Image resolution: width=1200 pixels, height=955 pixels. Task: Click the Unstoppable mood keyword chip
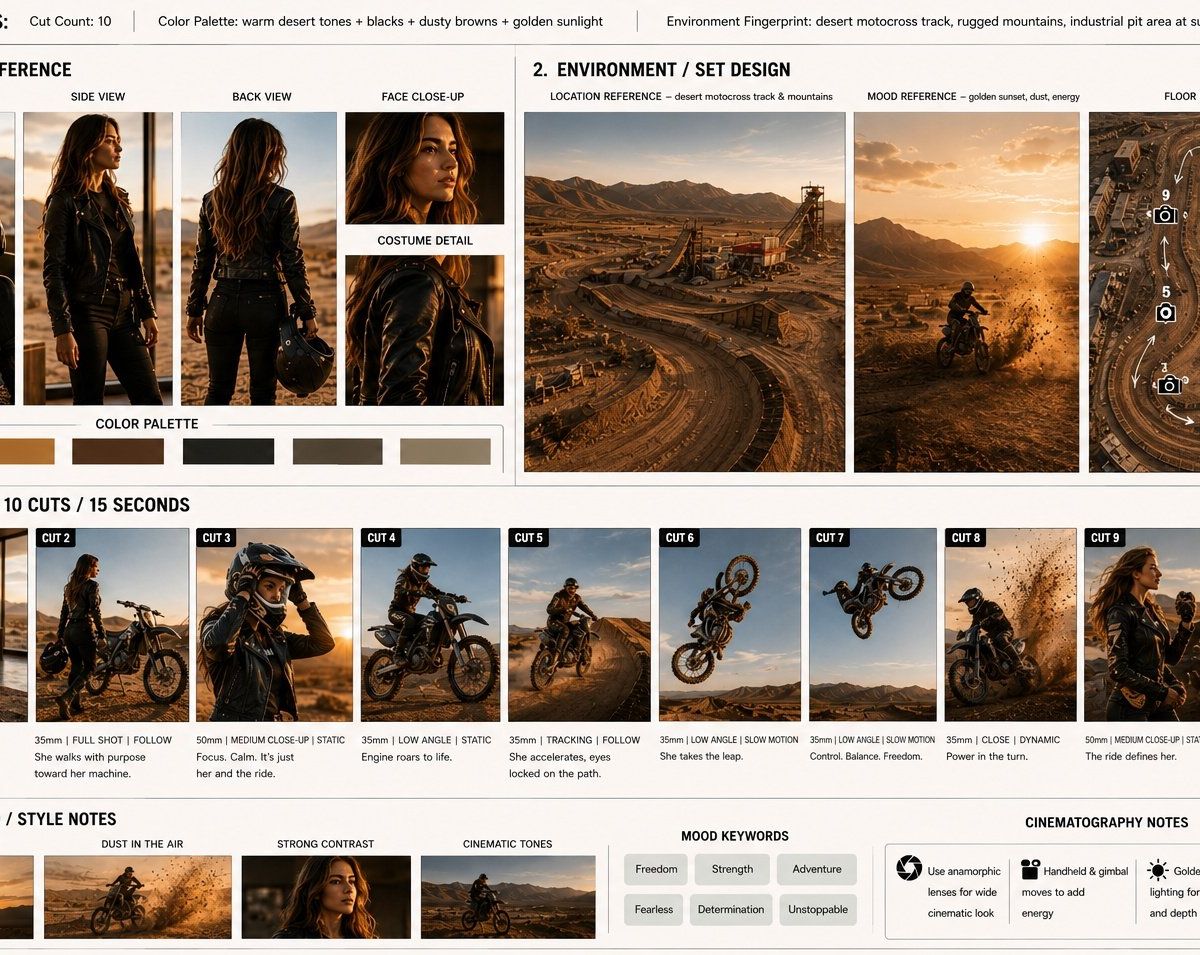click(x=817, y=909)
